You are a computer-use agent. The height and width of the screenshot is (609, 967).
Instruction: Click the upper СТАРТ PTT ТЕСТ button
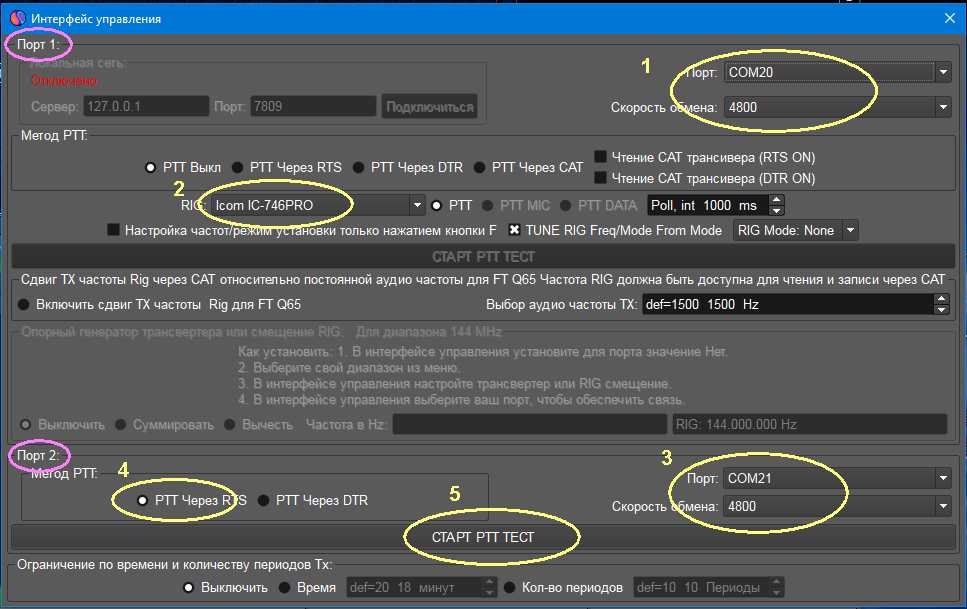484,257
